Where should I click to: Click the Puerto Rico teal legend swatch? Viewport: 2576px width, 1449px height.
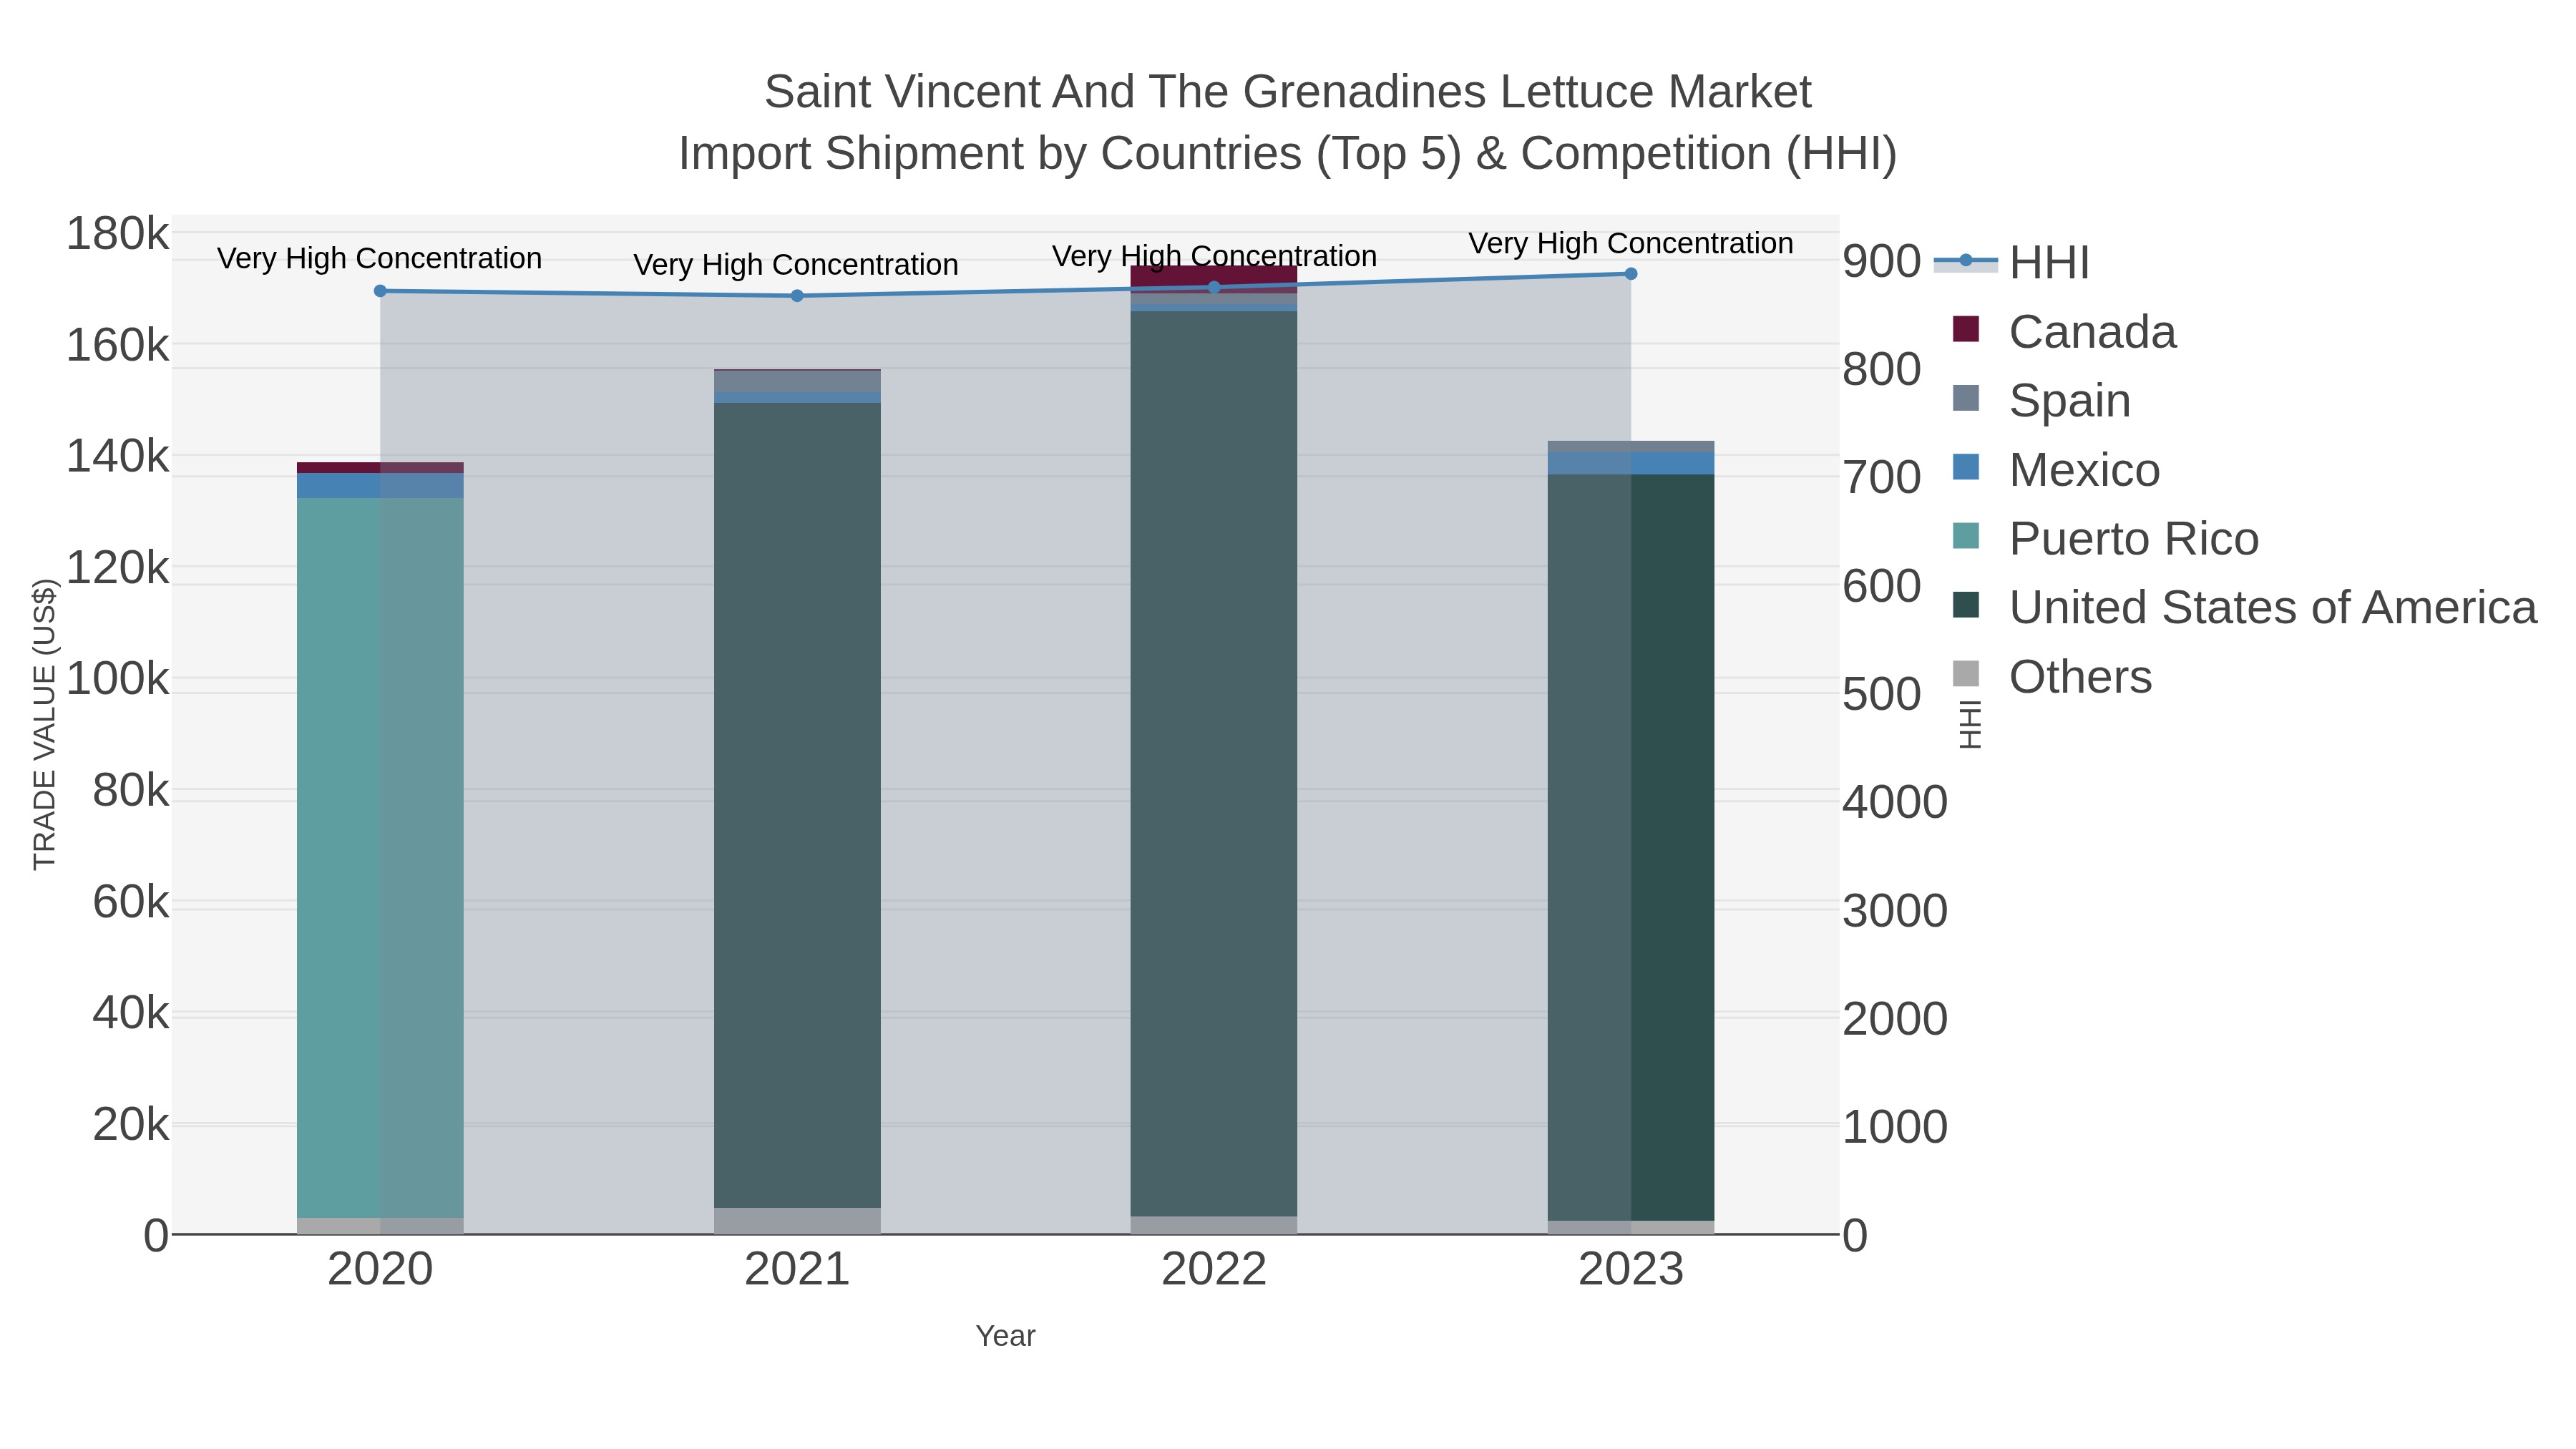tap(1966, 537)
